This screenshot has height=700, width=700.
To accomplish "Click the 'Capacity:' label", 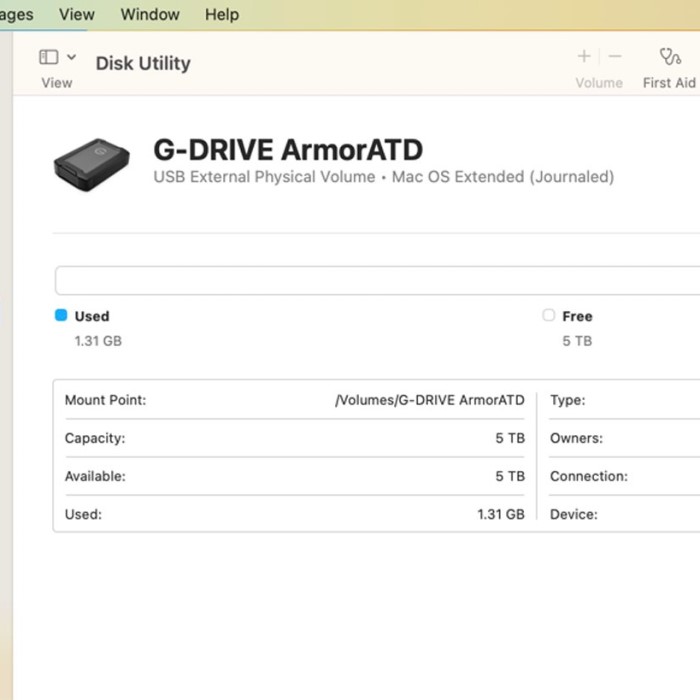I will 95,438.
